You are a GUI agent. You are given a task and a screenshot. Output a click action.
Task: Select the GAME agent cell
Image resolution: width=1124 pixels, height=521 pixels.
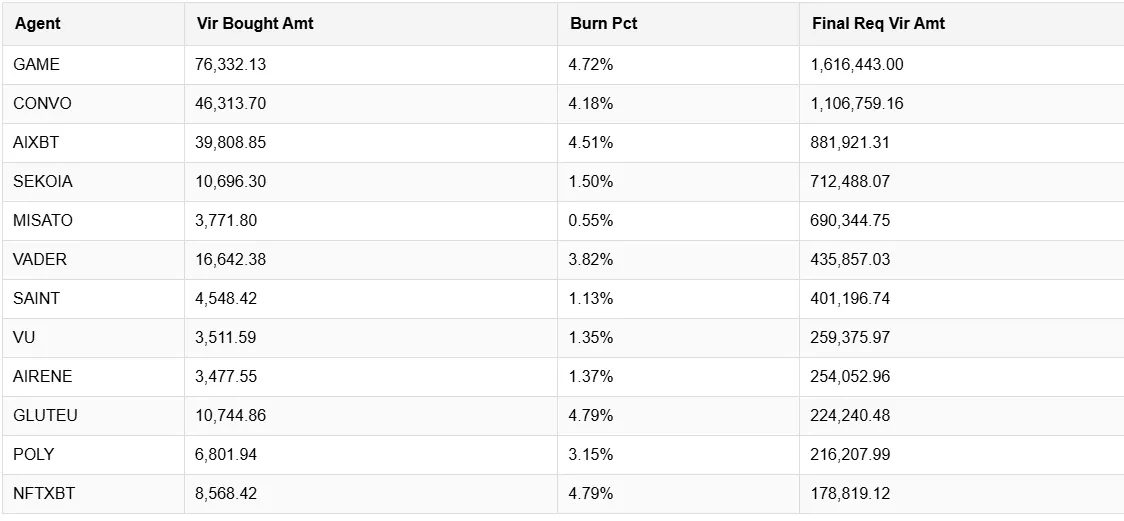point(93,65)
